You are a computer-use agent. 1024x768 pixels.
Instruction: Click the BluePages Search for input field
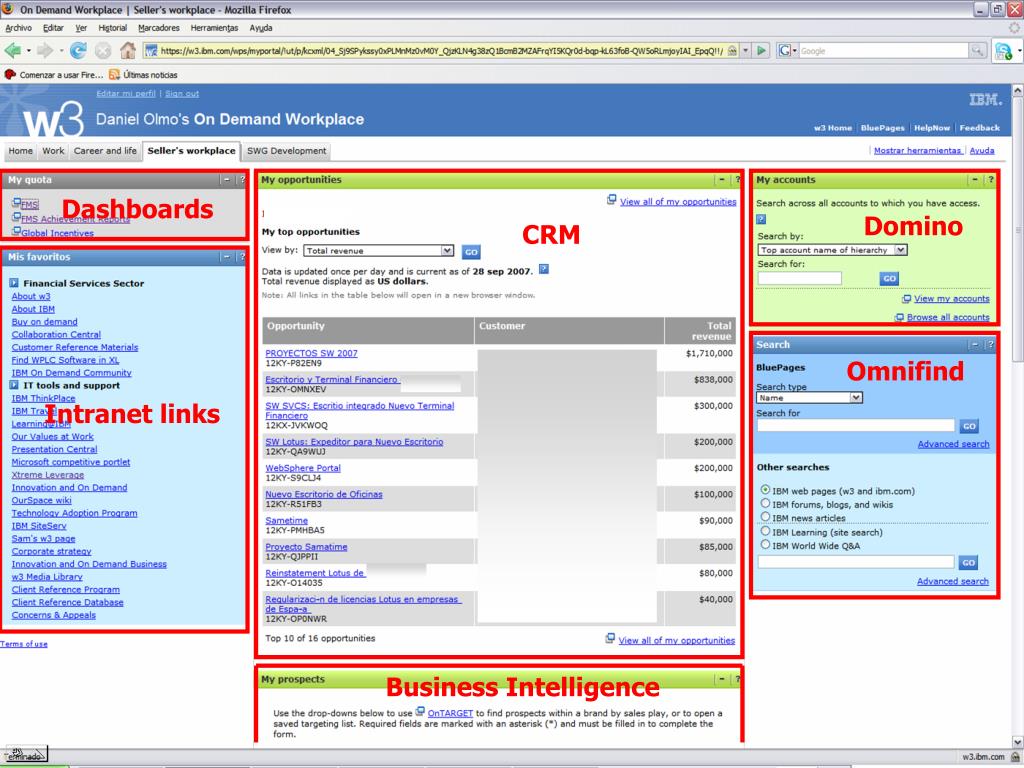(x=856, y=426)
